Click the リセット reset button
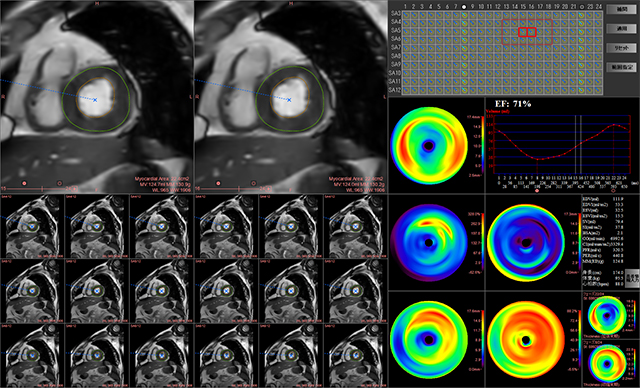Viewport: 640px width, 388px height. click(621, 48)
